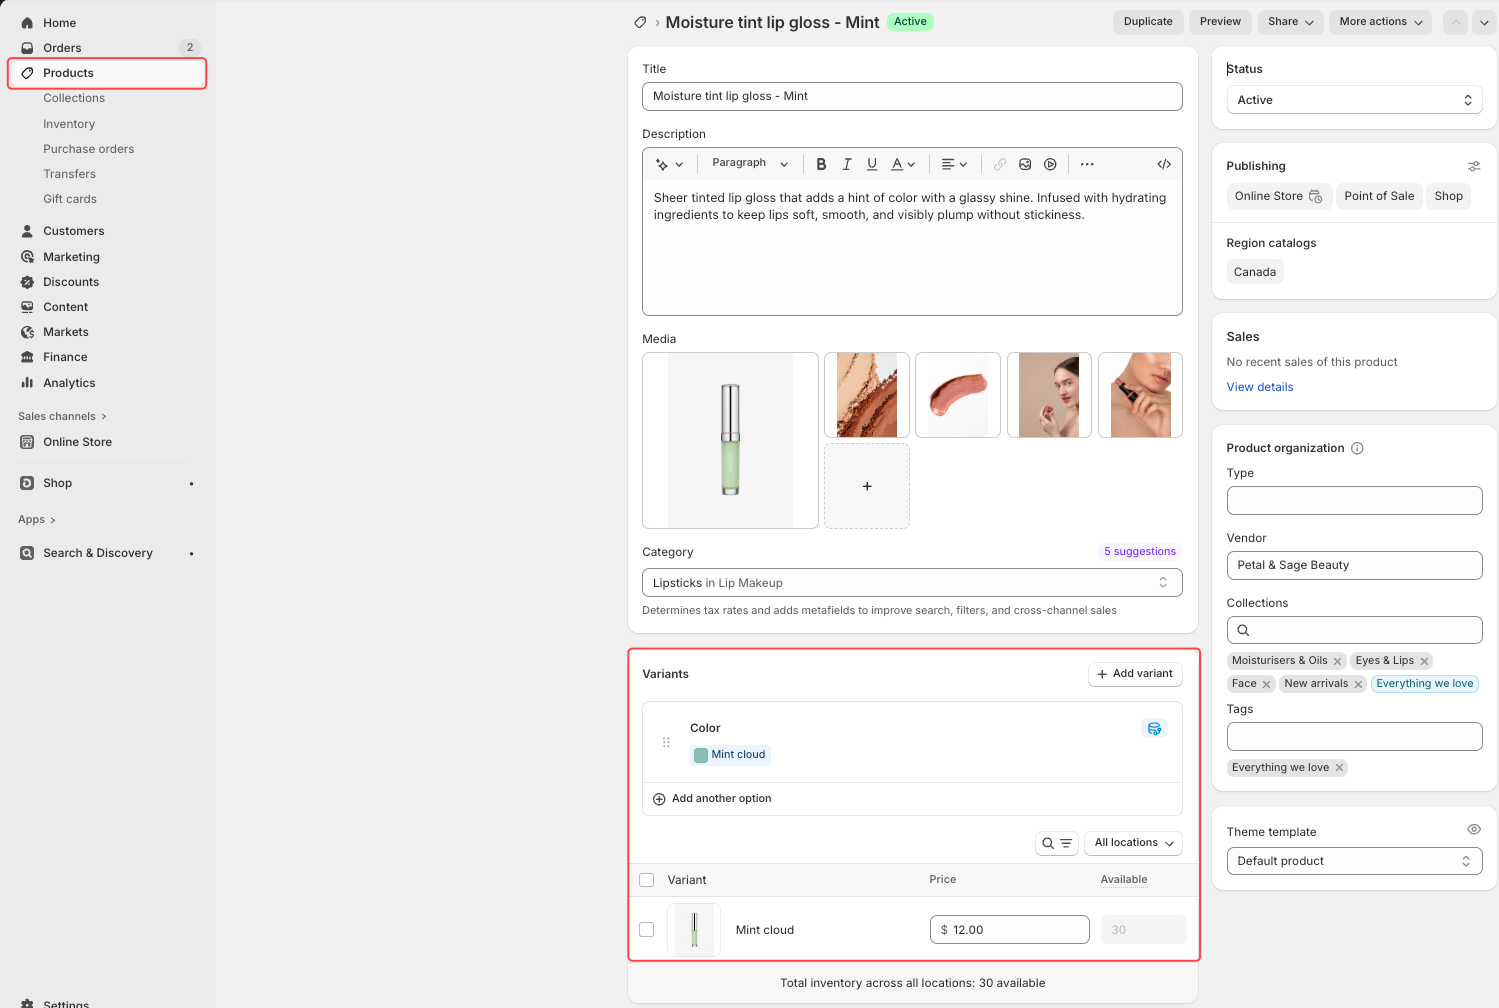Click the insert video icon in editor

click(1050, 164)
